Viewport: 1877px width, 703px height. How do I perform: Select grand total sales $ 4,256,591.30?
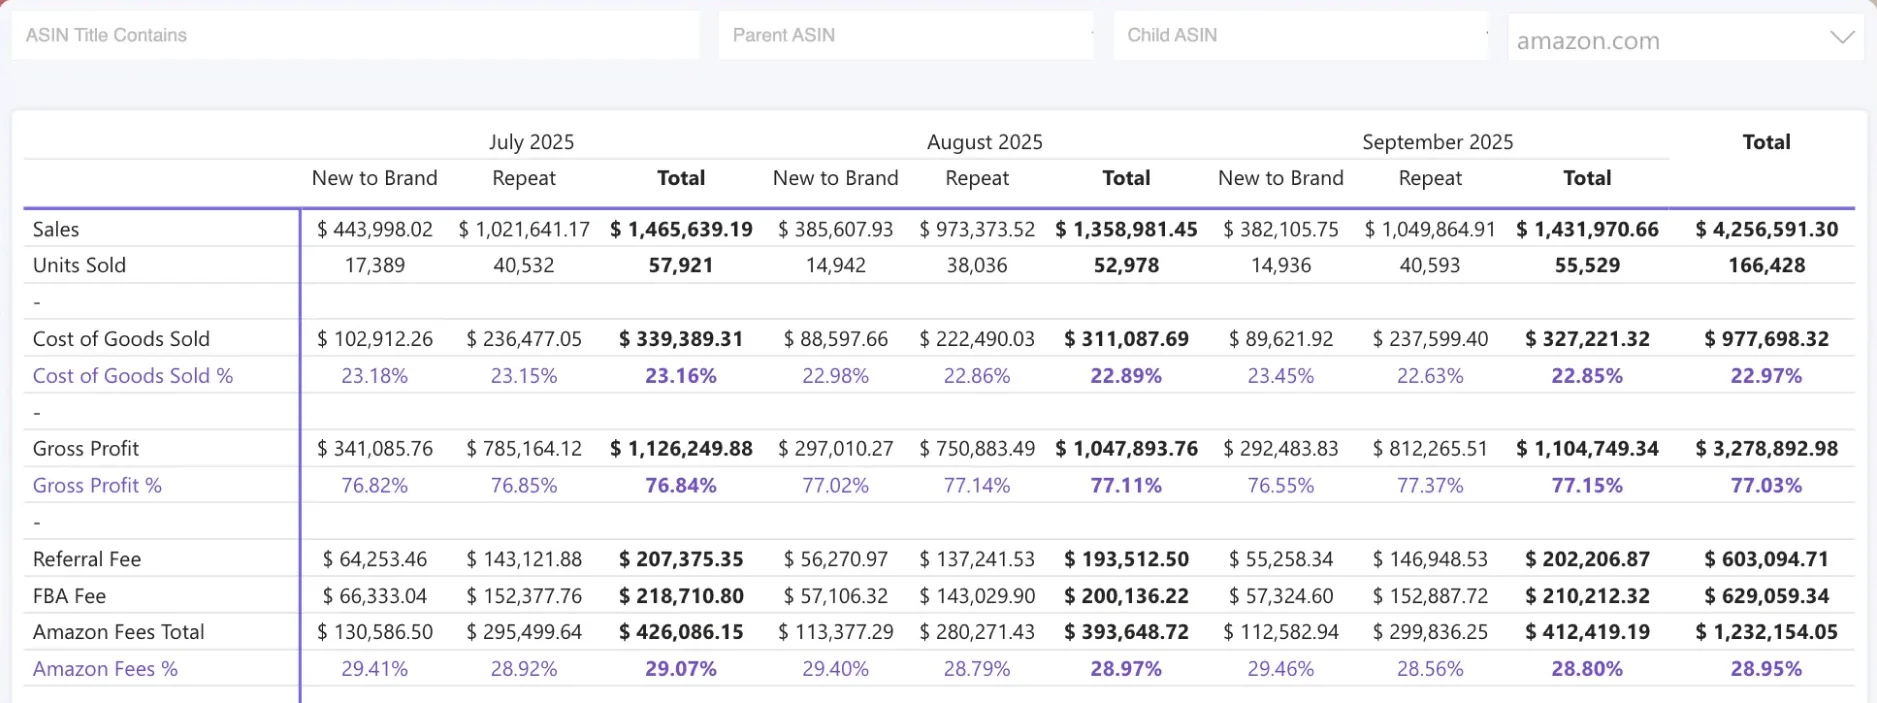(1767, 229)
